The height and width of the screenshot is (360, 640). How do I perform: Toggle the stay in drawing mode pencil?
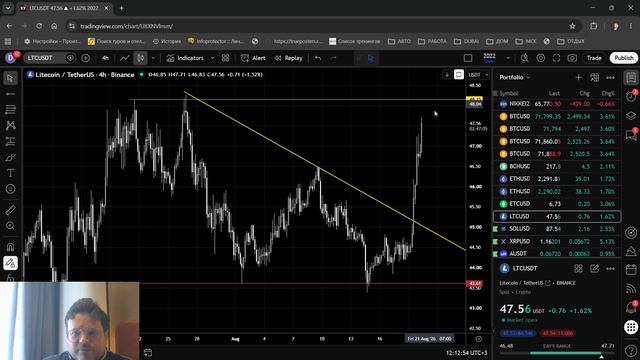point(10,263)
